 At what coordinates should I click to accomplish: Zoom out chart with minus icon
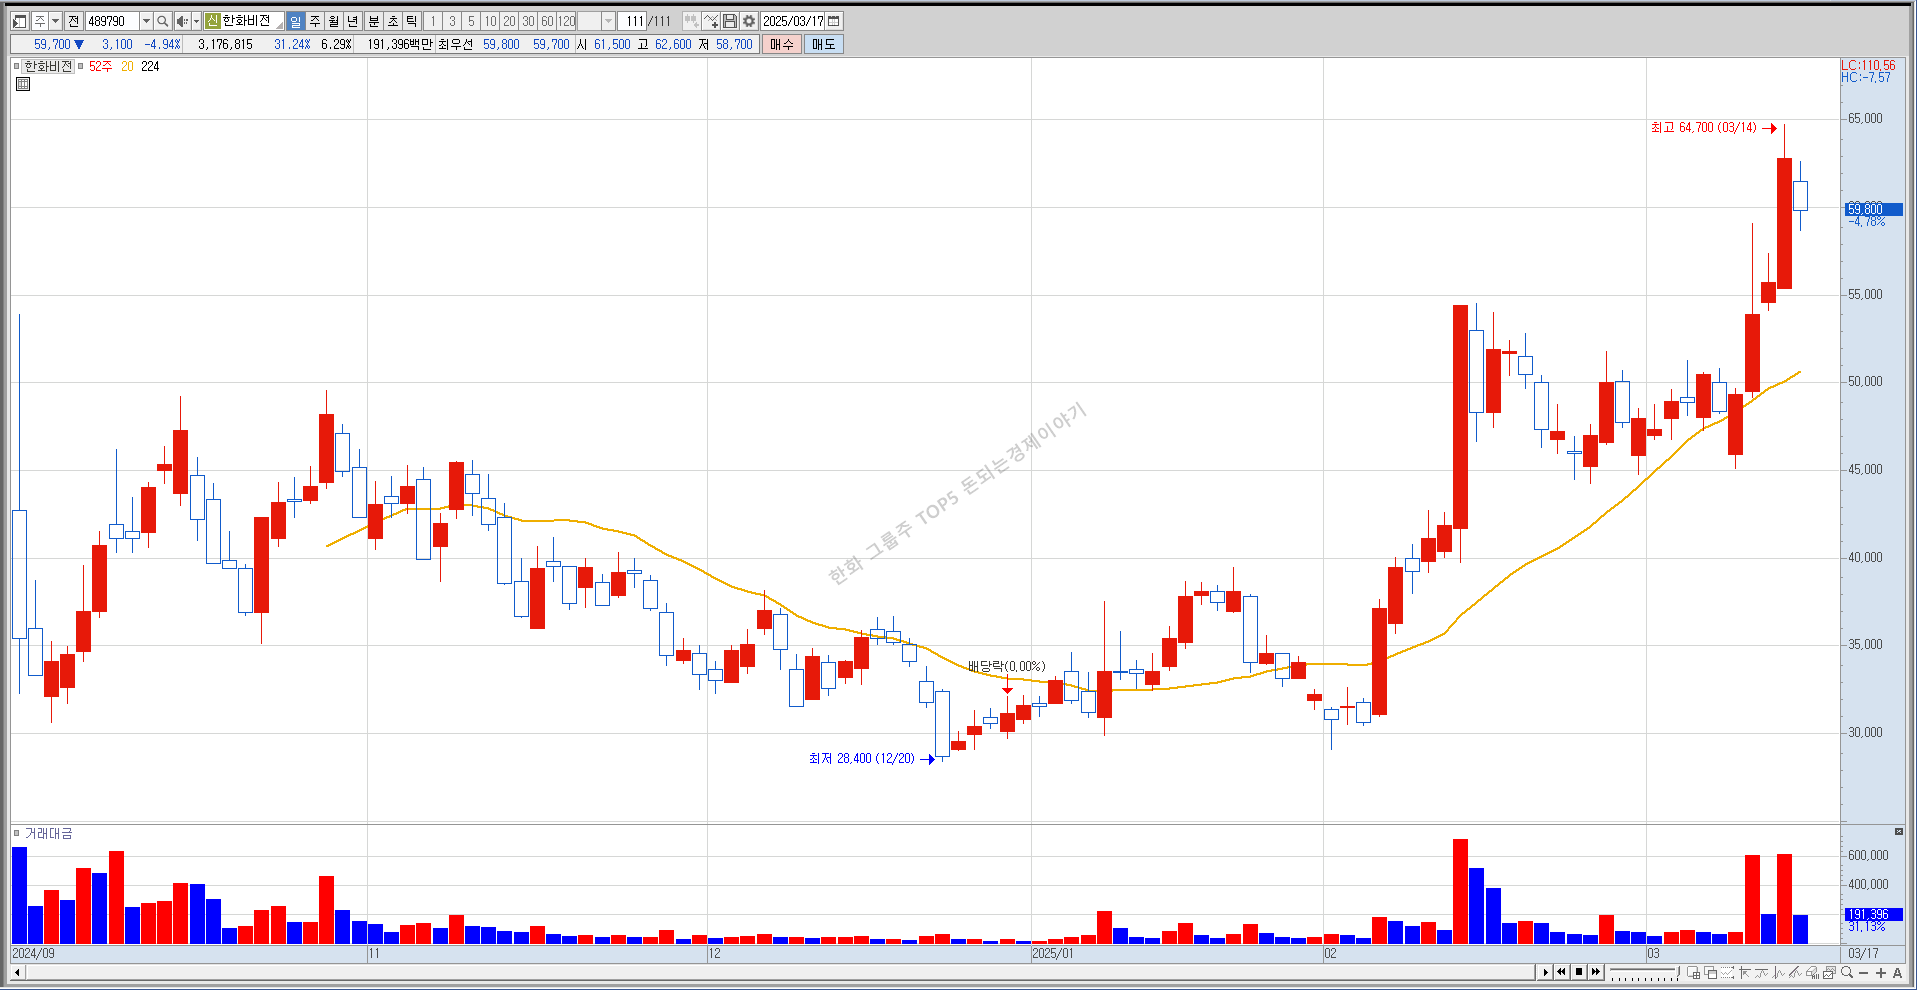(1864, 973)
